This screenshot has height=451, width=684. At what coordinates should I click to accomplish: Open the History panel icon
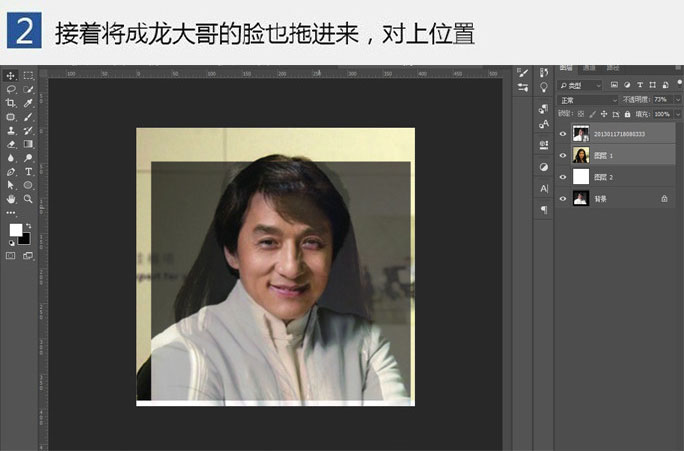pos(544,73)
